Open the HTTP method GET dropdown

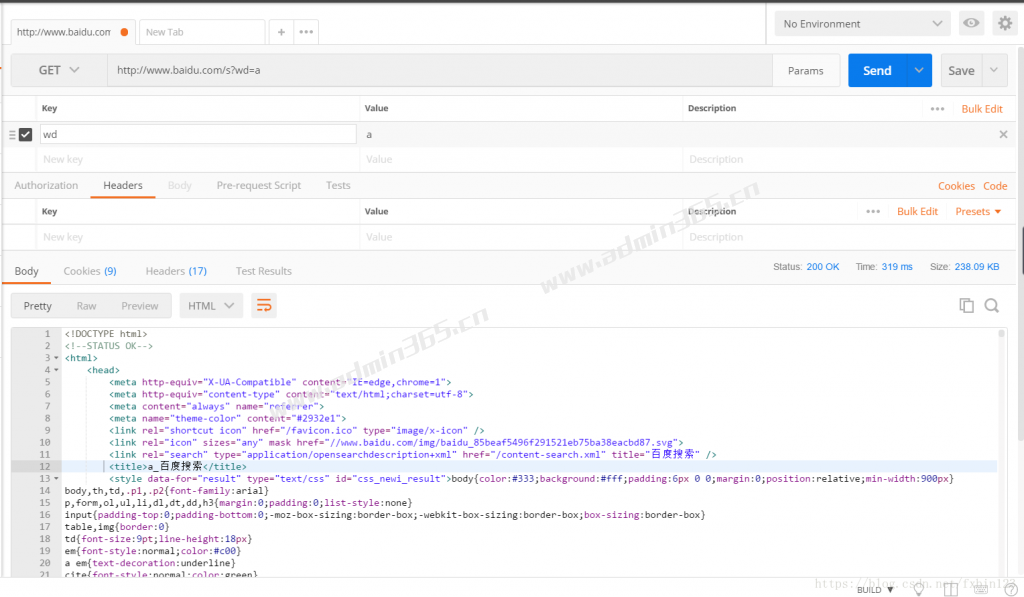59,71
